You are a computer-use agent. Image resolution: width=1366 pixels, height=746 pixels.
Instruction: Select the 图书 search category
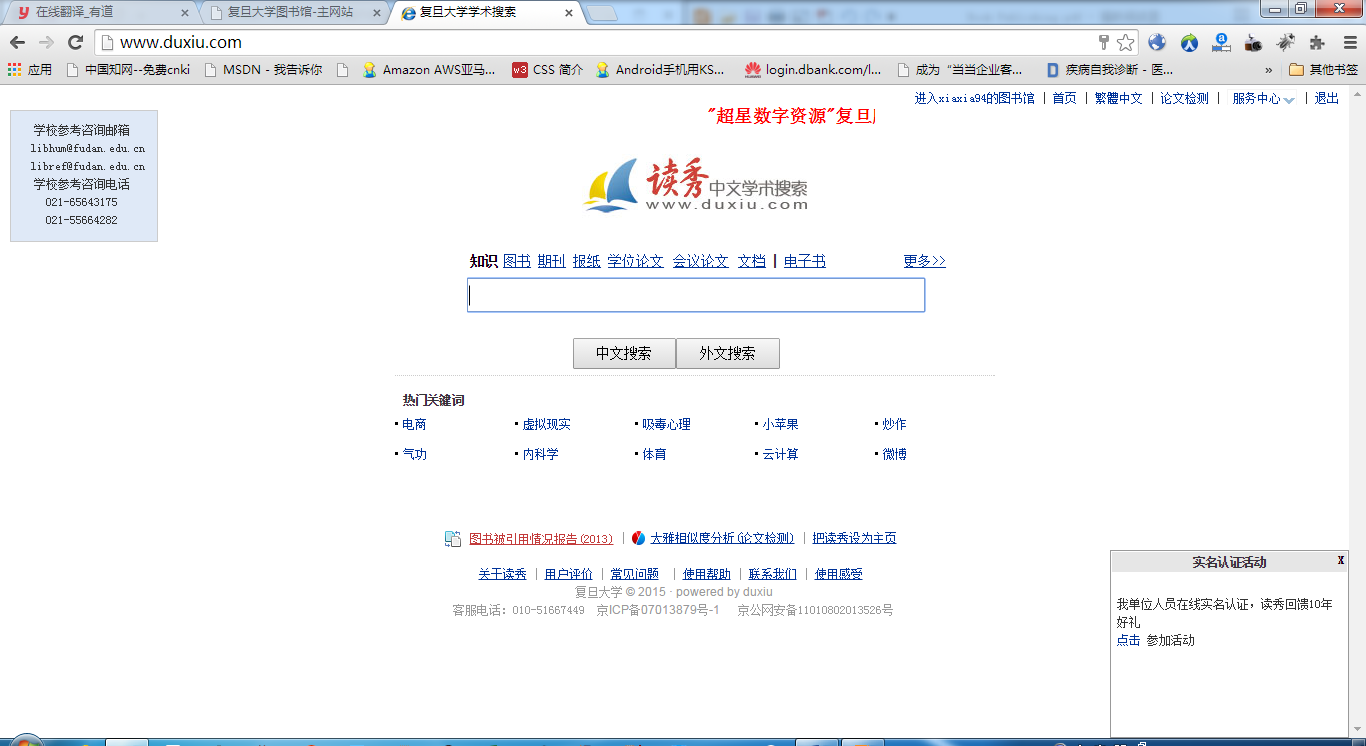click(x=517, y=261)
